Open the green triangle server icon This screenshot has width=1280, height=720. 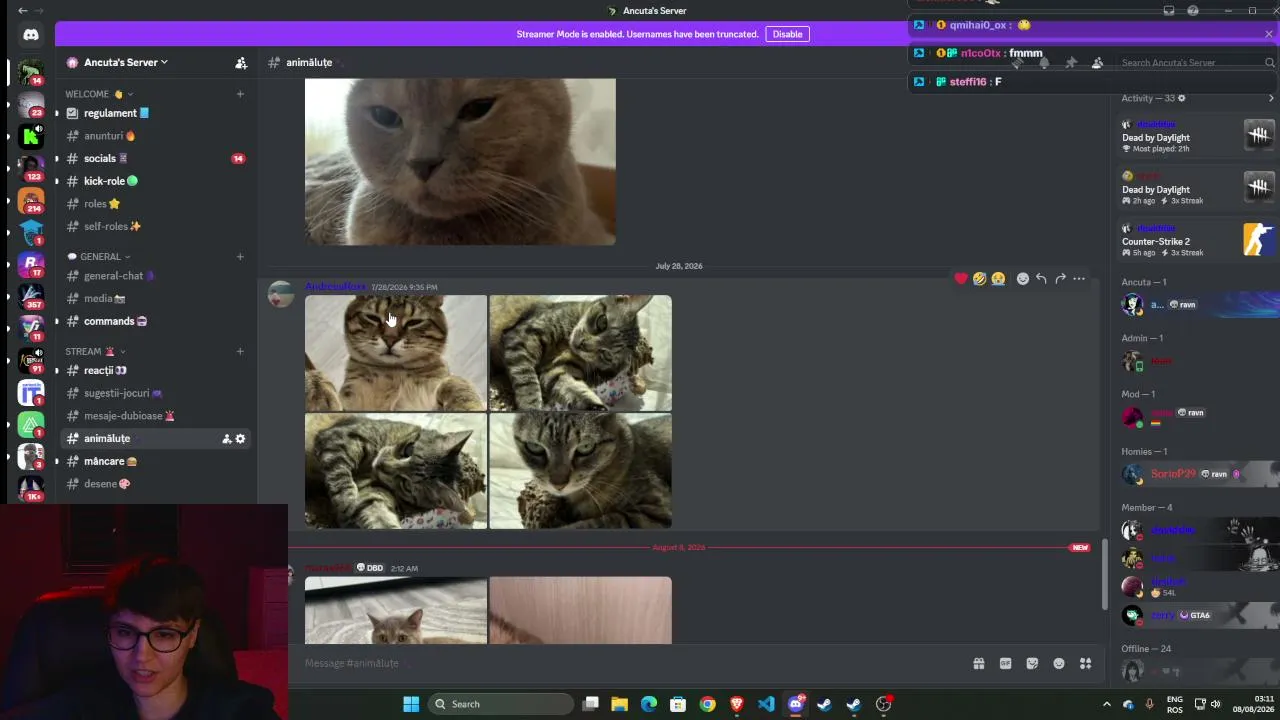31,424
